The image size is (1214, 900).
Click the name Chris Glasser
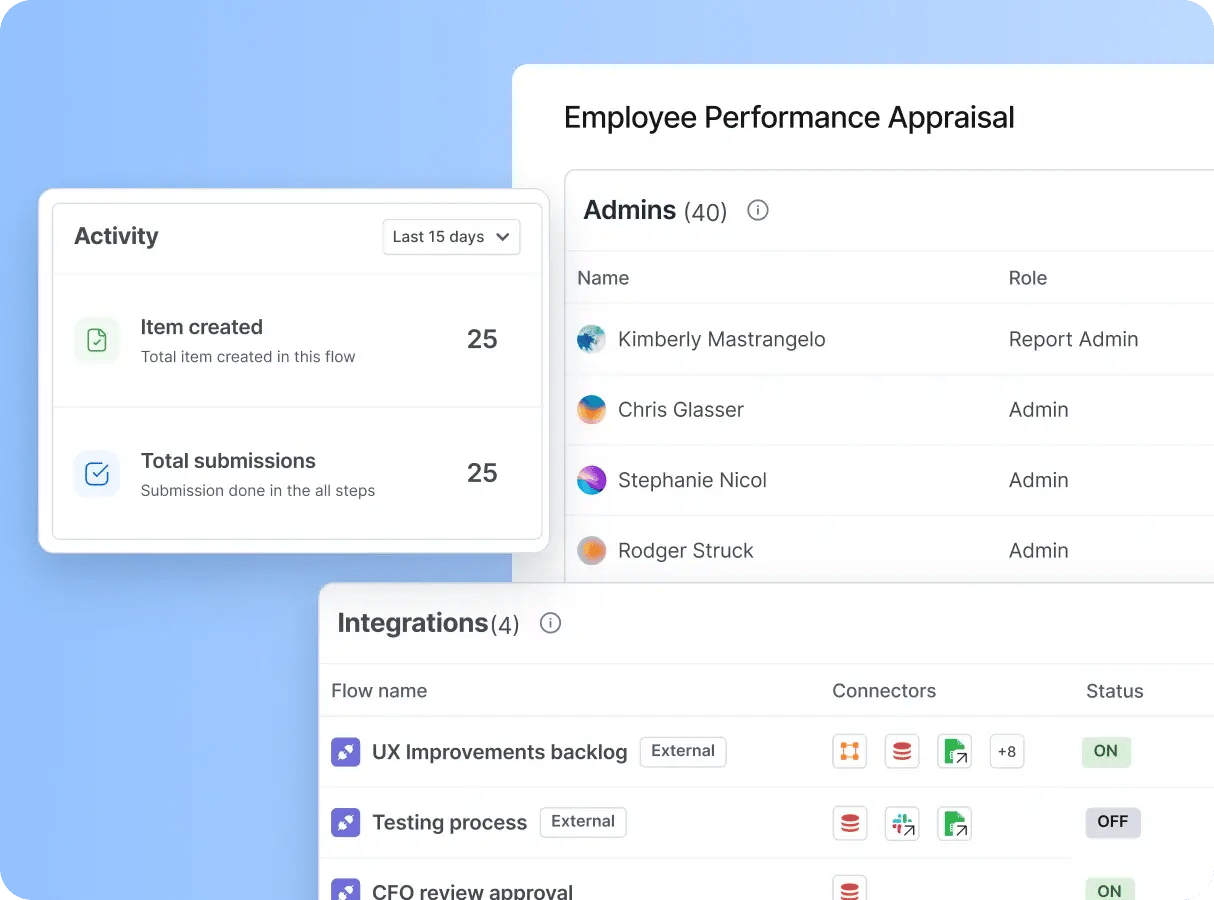[681, 410]
